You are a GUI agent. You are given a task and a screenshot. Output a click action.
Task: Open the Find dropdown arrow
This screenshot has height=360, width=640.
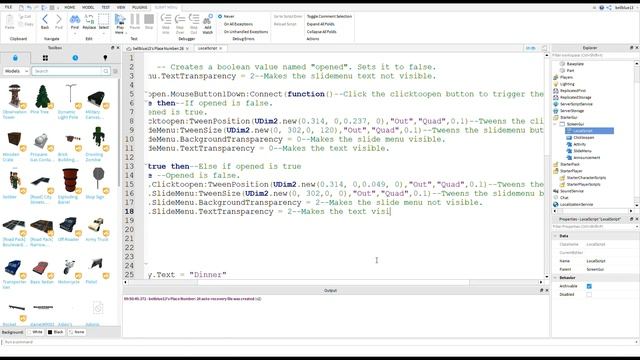point(75,33)
